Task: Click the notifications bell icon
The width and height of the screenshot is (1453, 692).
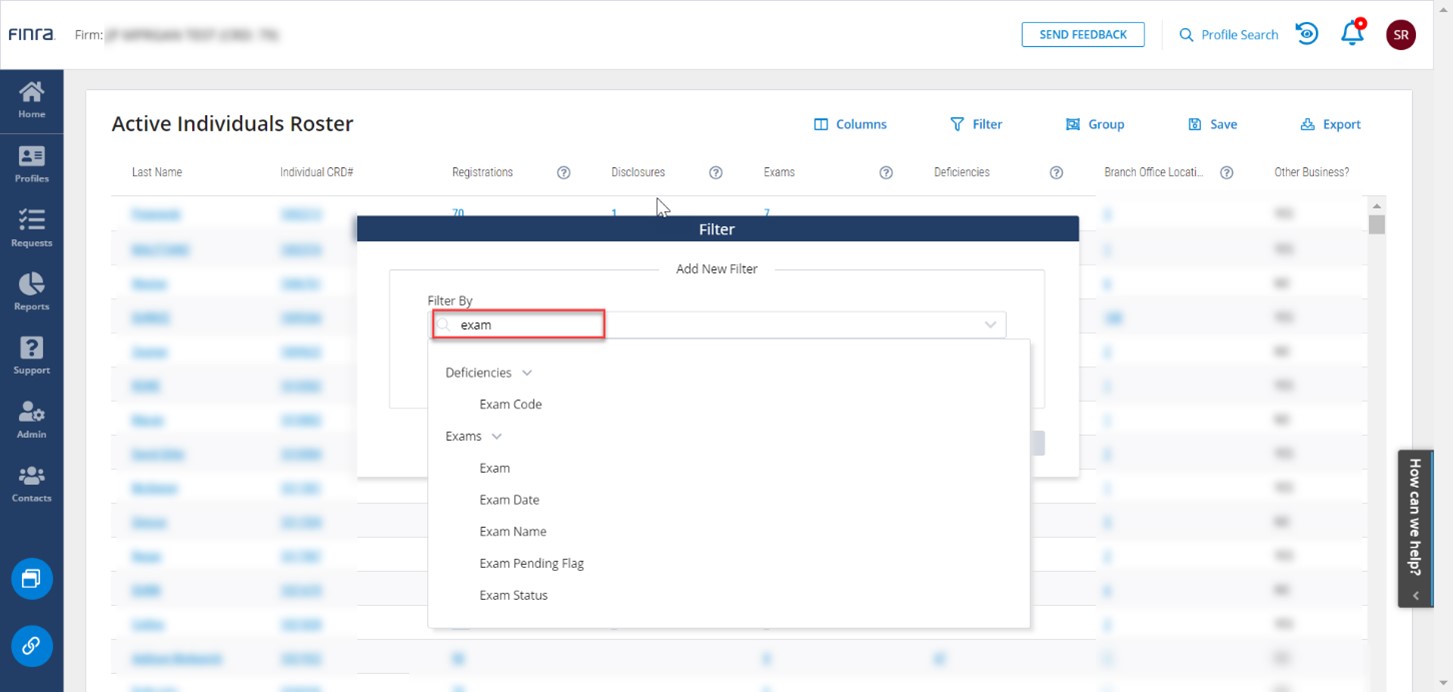Action: coord(1352,34)
